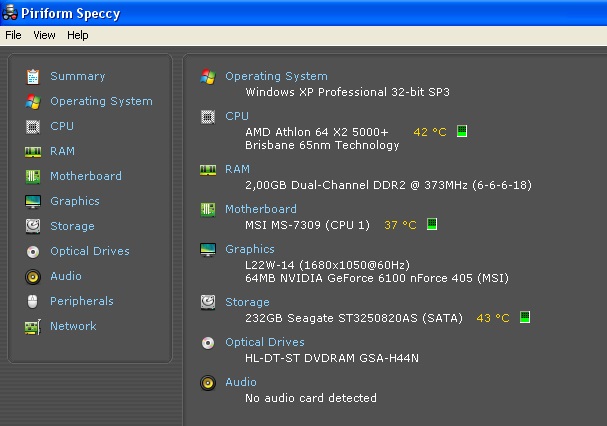Click the Motherboard icon in sidebar
This screenshot has height=426, width=607.
point(33,177)
